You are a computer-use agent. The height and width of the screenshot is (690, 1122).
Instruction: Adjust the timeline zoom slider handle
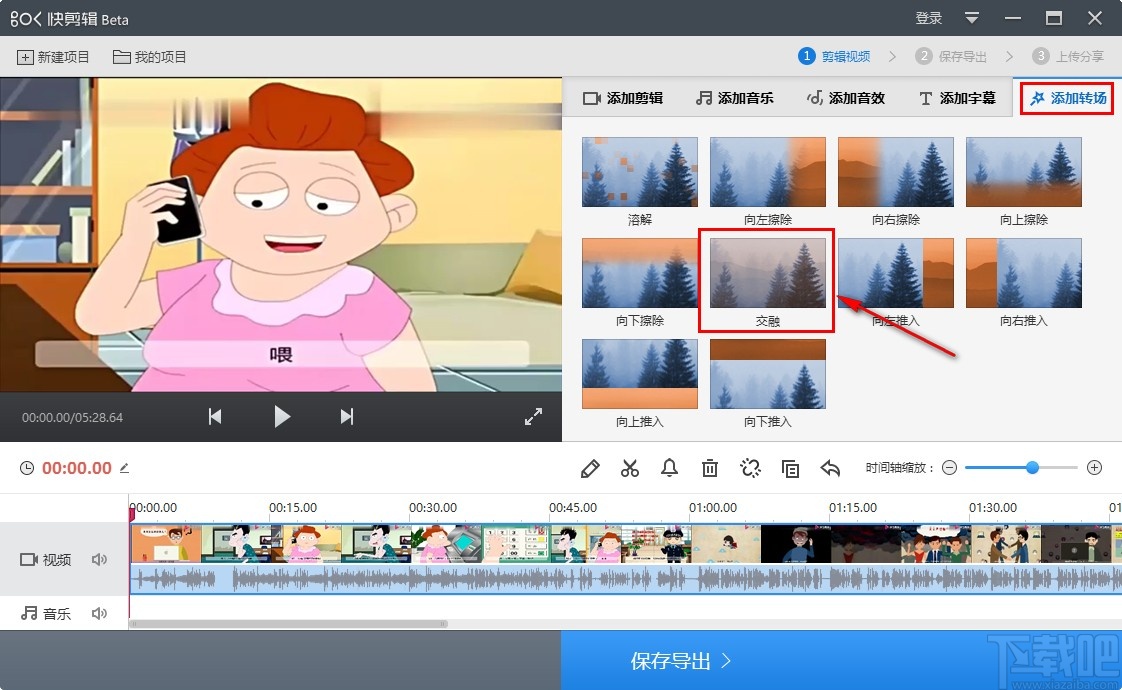tap(1032, 468)
